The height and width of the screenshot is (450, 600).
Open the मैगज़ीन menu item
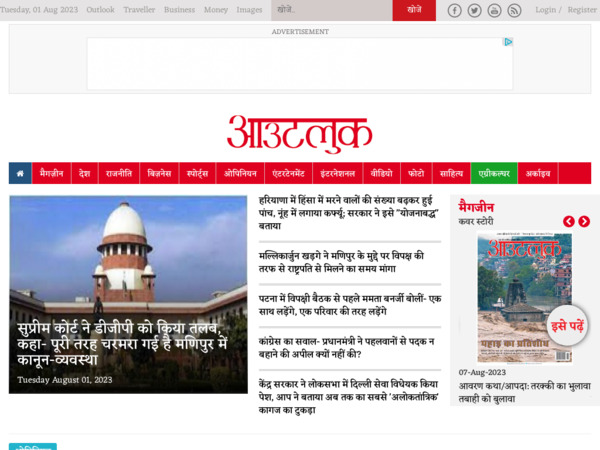(x=52, y=173)
